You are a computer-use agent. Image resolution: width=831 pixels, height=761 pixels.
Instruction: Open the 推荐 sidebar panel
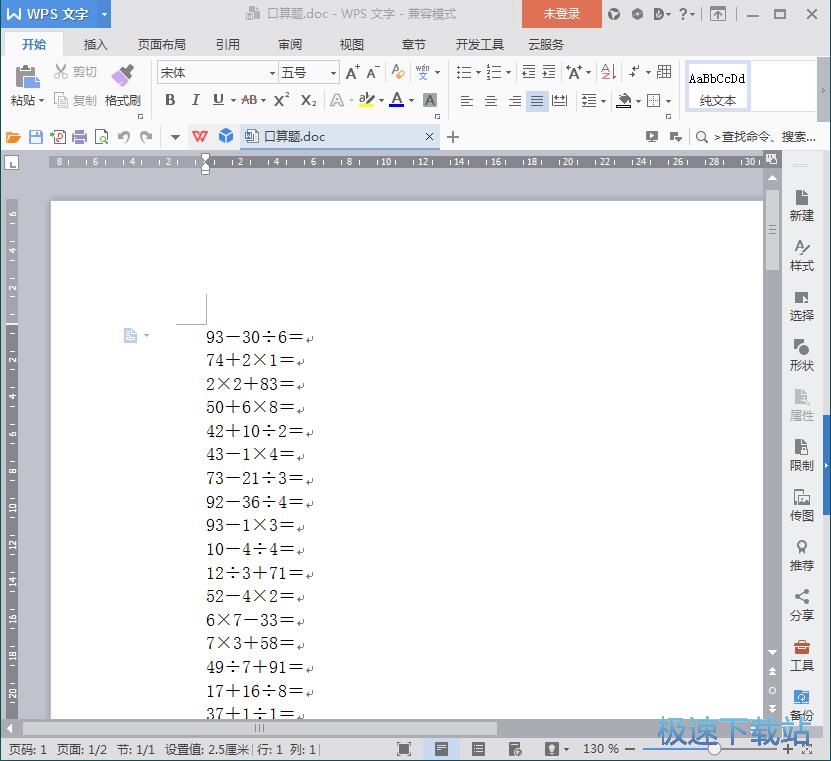coord(801,555)
